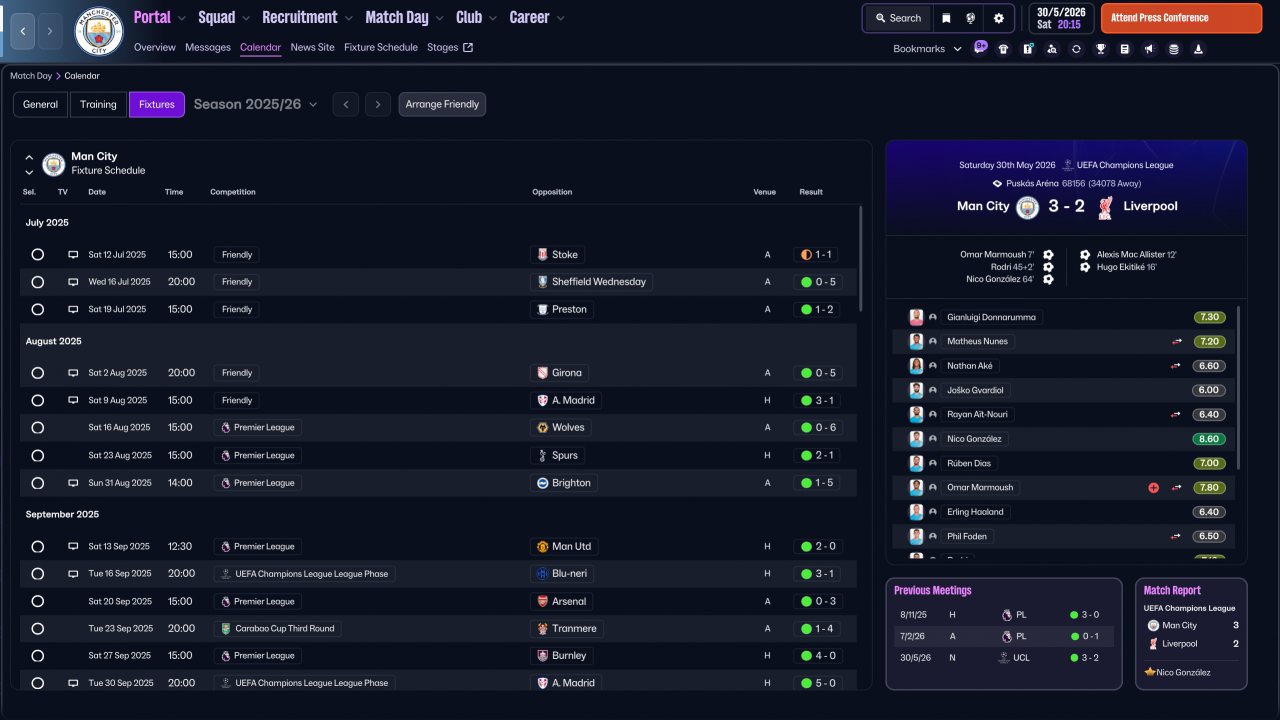Go back with the left arrow button
This screenshot has height=720, width=1280.
(23, 31)
